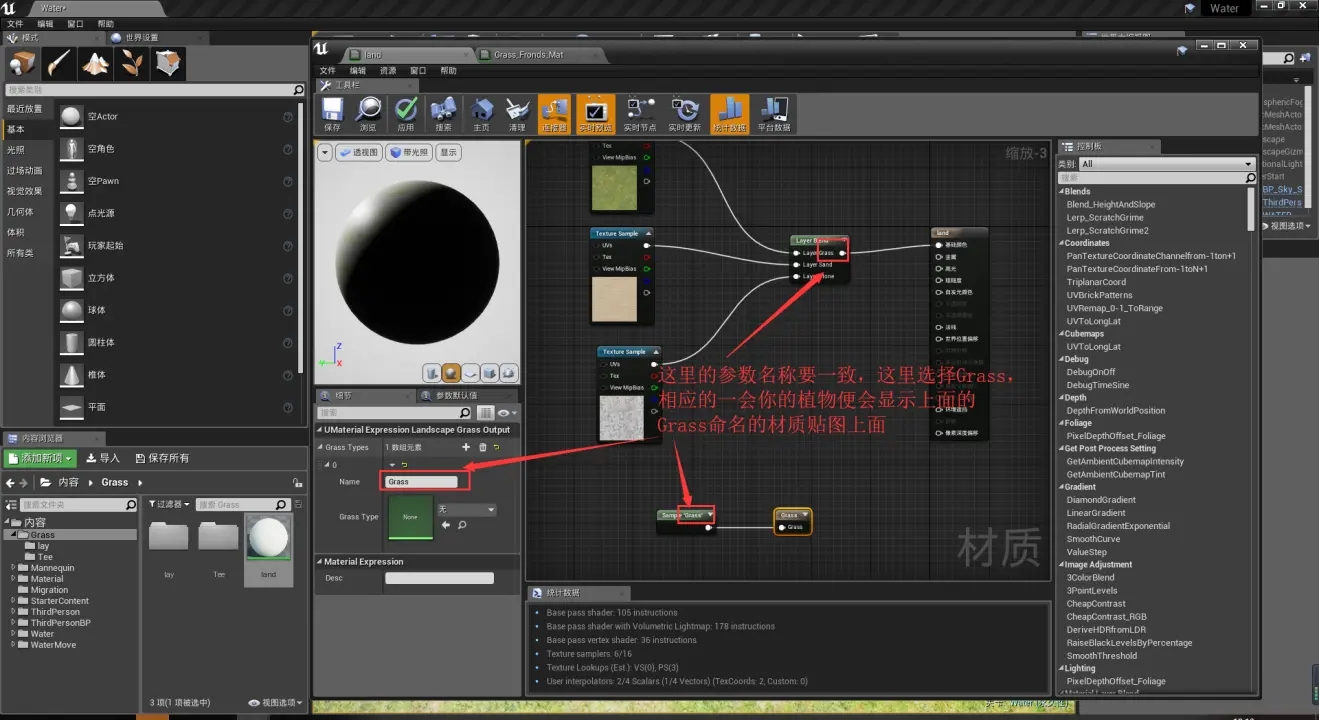Screen dimensions: 1319x720
Task: Toggle 实时节点 (Live Nodes) button
Action: (640, 114)
